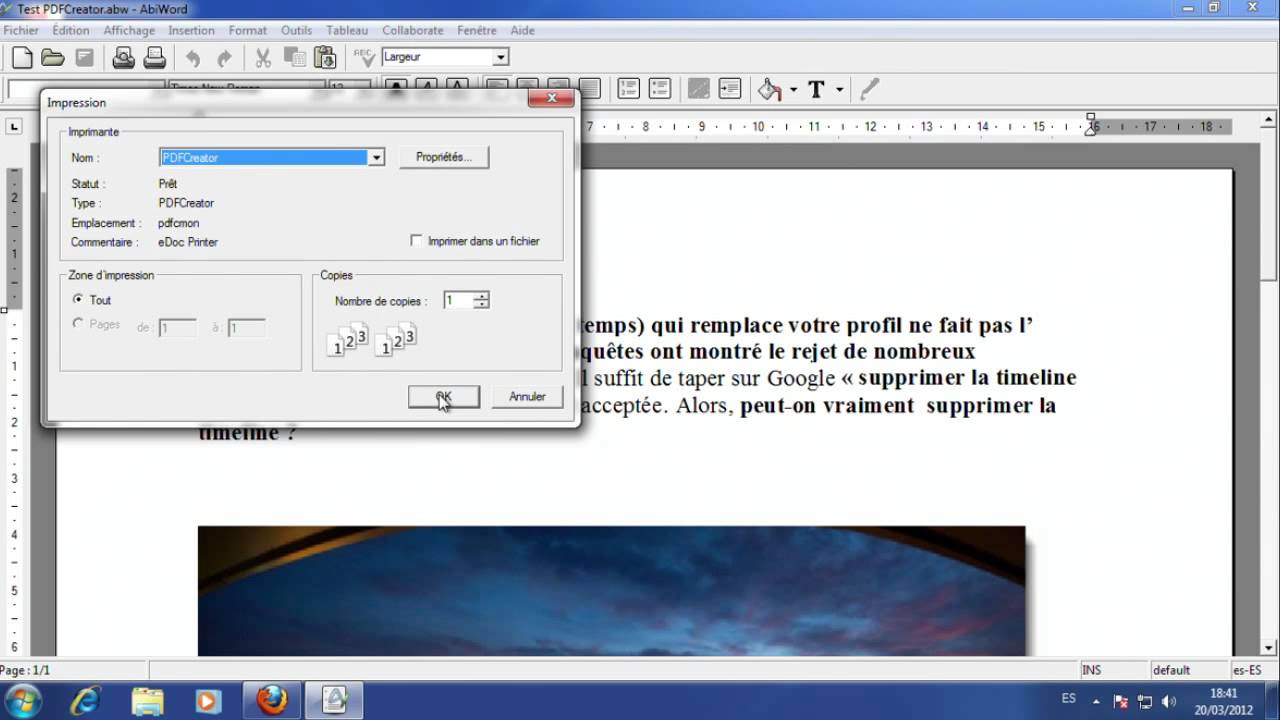
Task: Open the Aide menu
Action: (522, 30)
